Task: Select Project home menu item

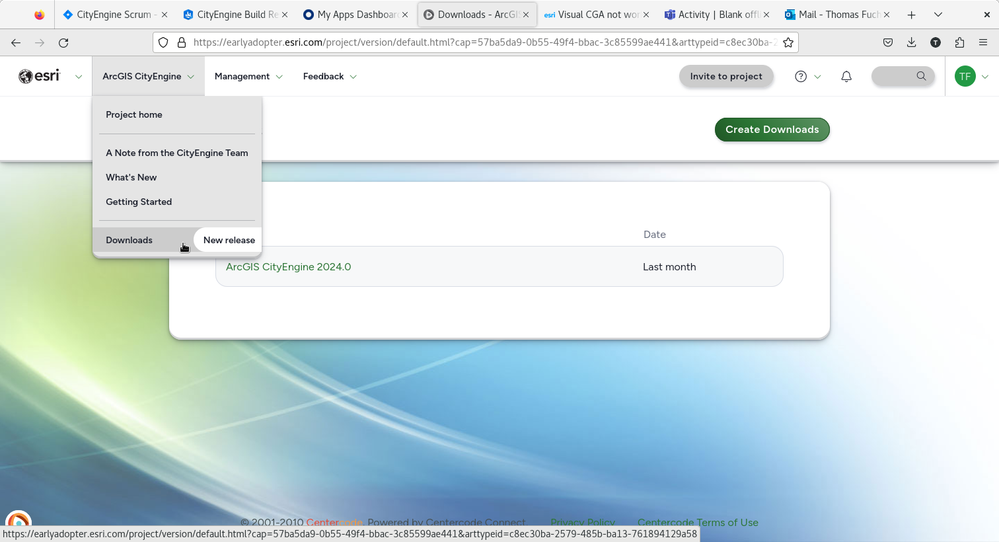Action: [x=134, y=115]
